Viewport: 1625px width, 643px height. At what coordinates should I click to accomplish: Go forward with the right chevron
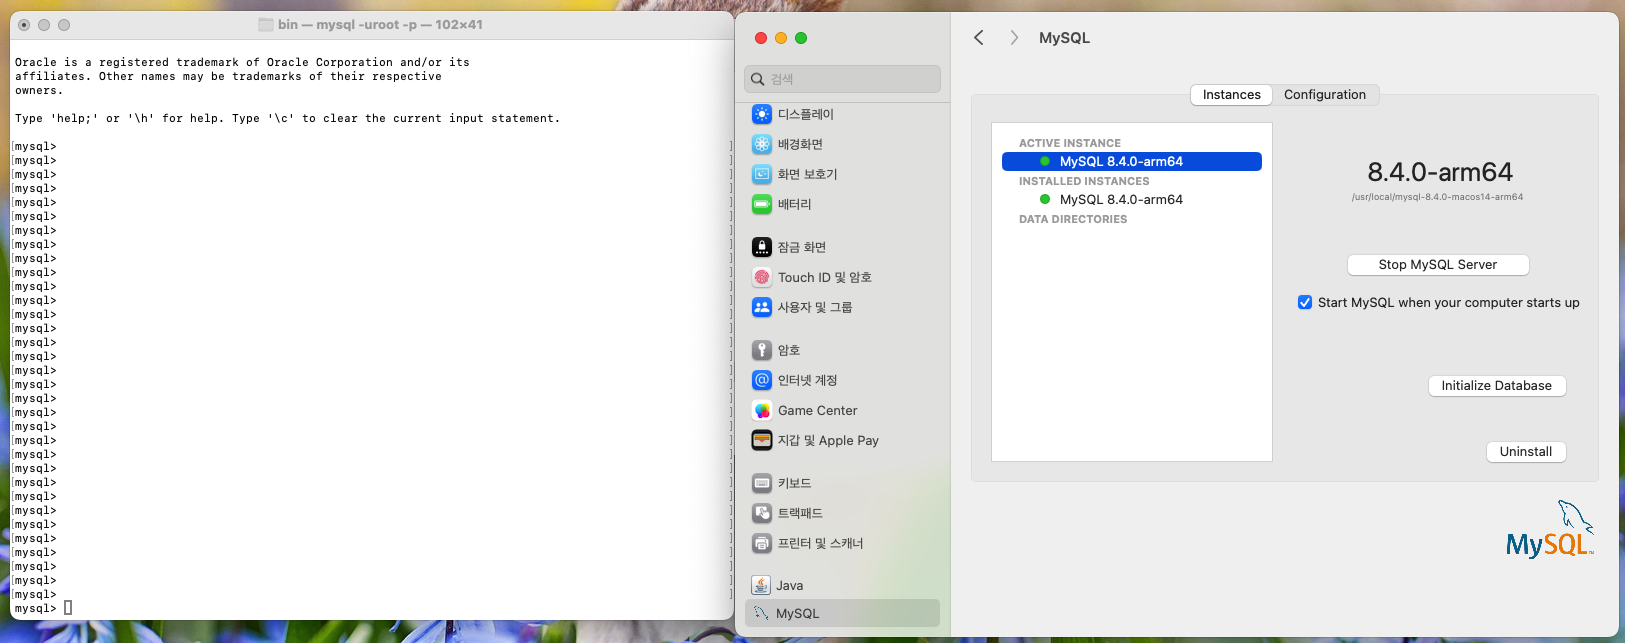1014,37
